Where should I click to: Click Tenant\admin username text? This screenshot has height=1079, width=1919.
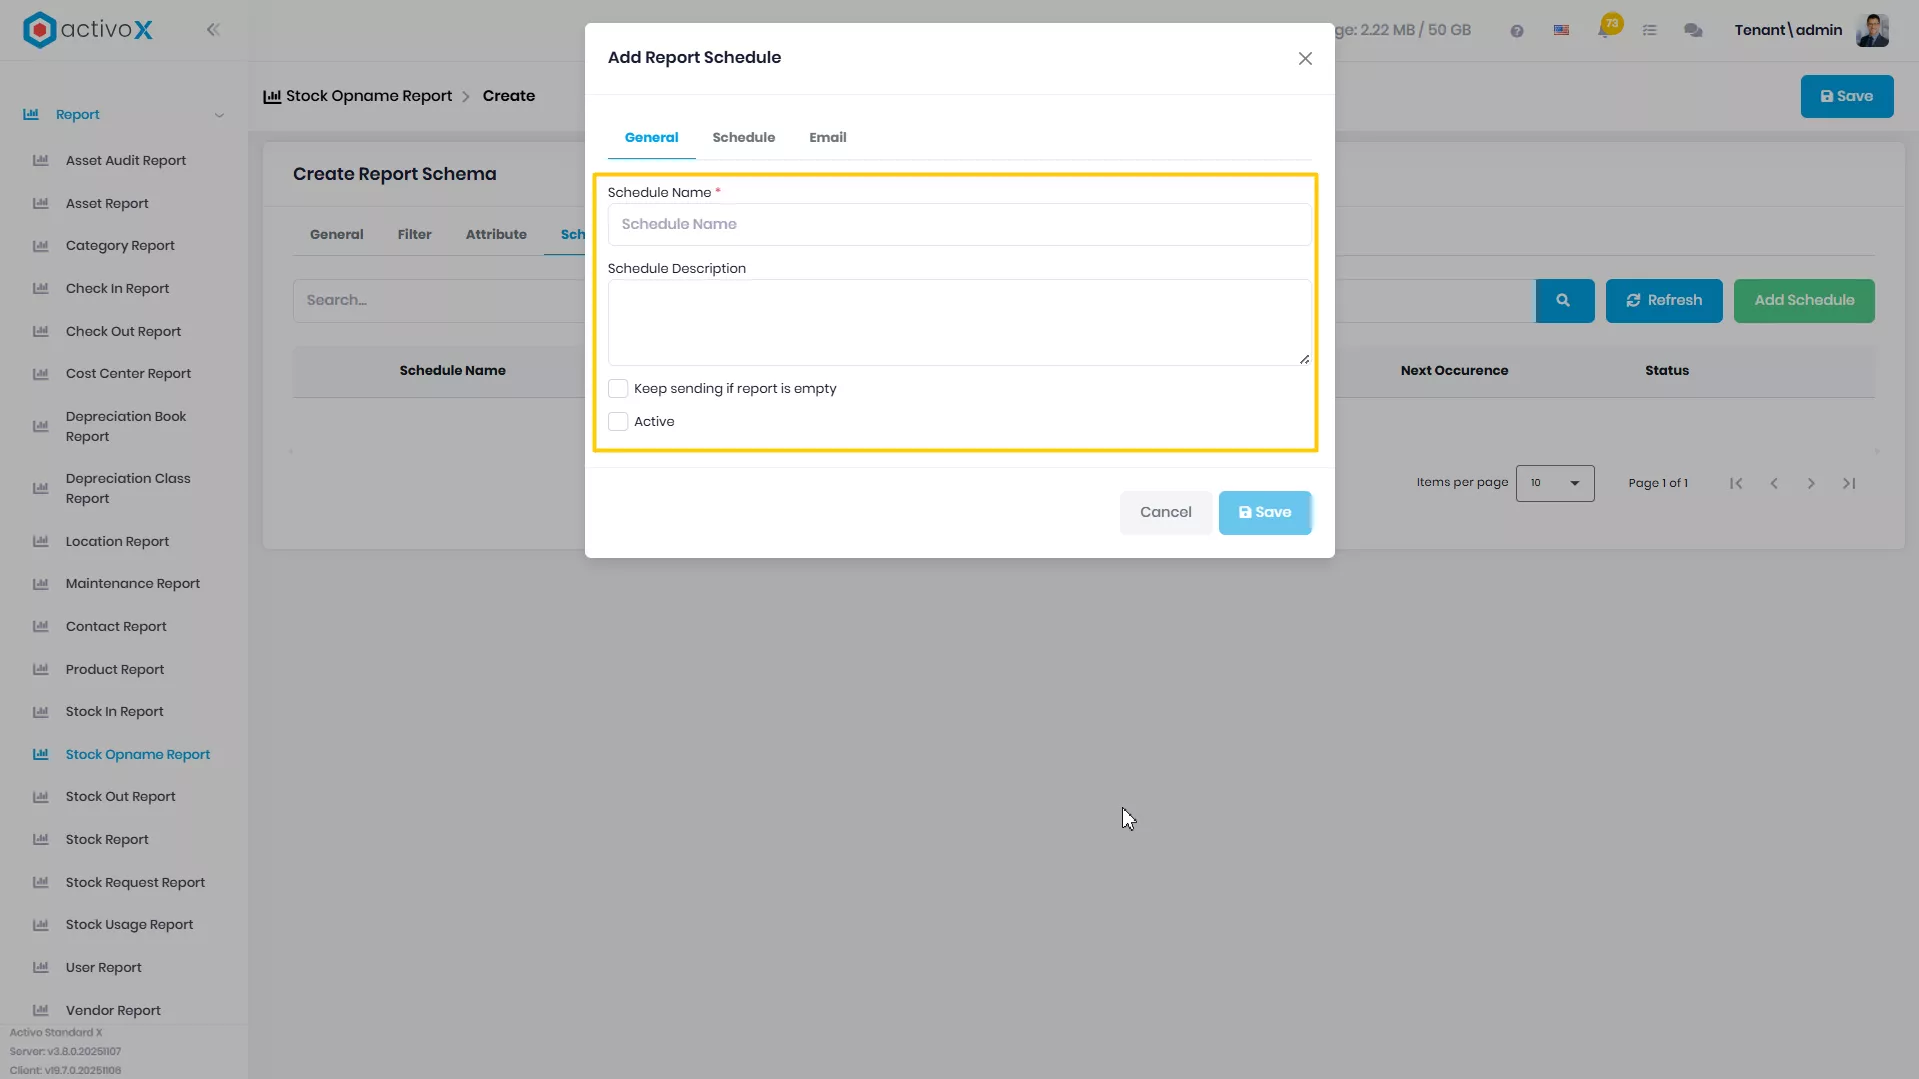pos(1788,30)
